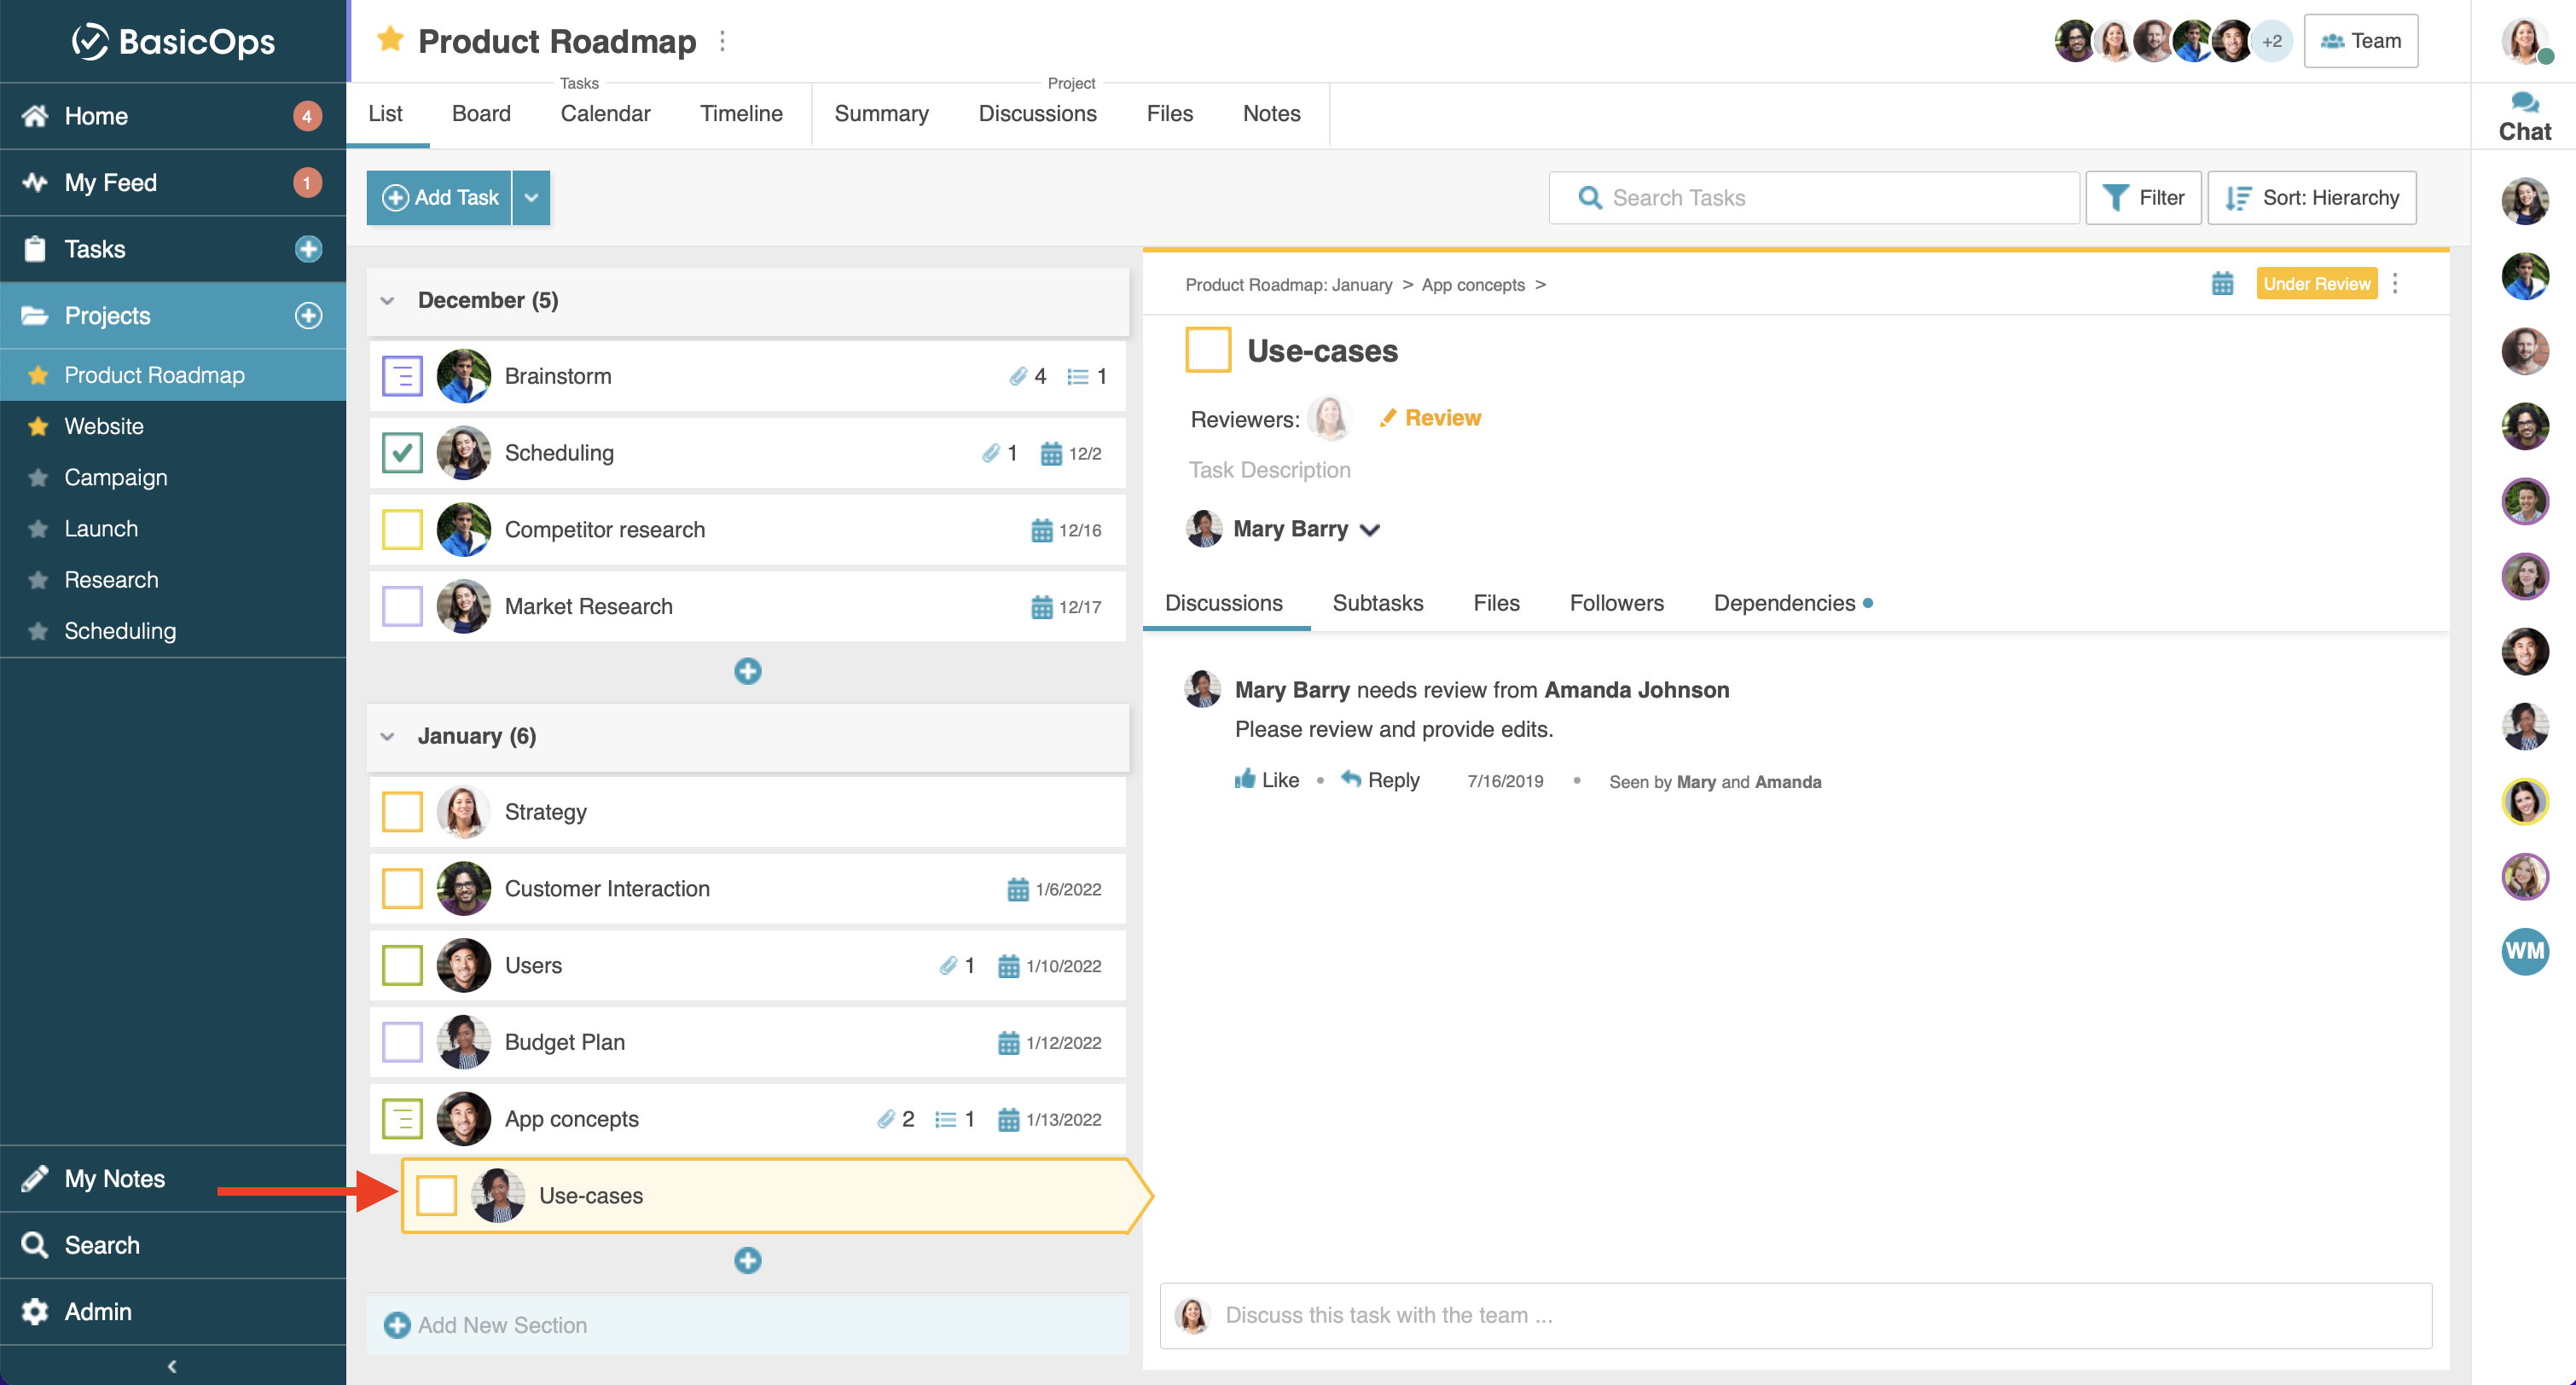Switch to the Board tab
The image size is (2576, 1385).
point(480,114)
